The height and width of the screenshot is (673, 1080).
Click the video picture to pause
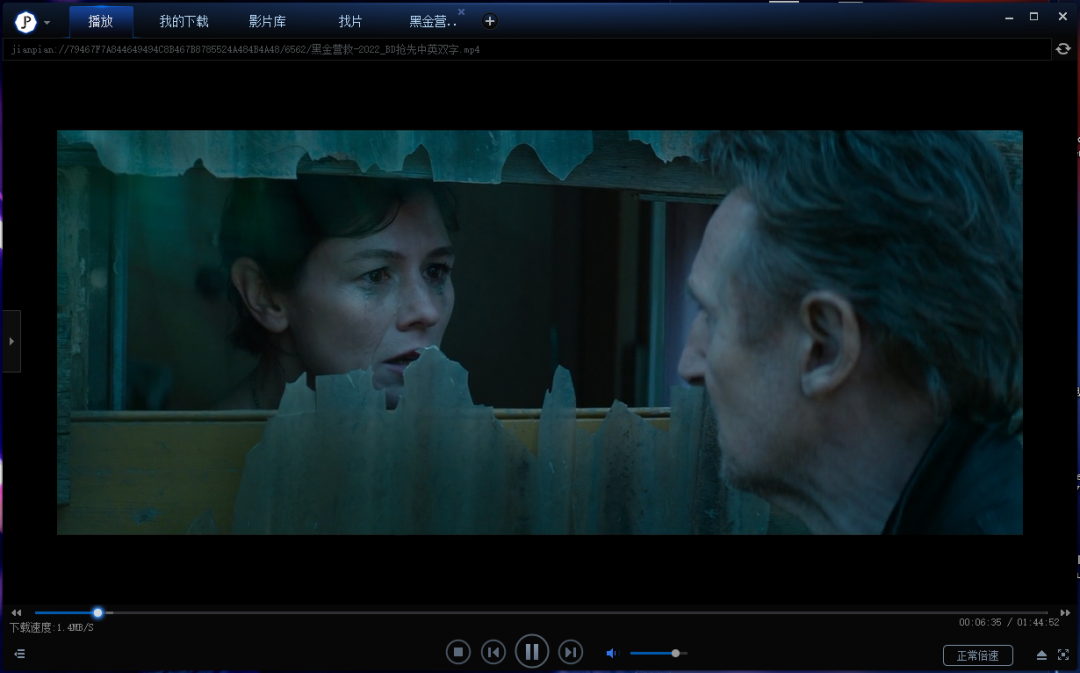(540, 332)
